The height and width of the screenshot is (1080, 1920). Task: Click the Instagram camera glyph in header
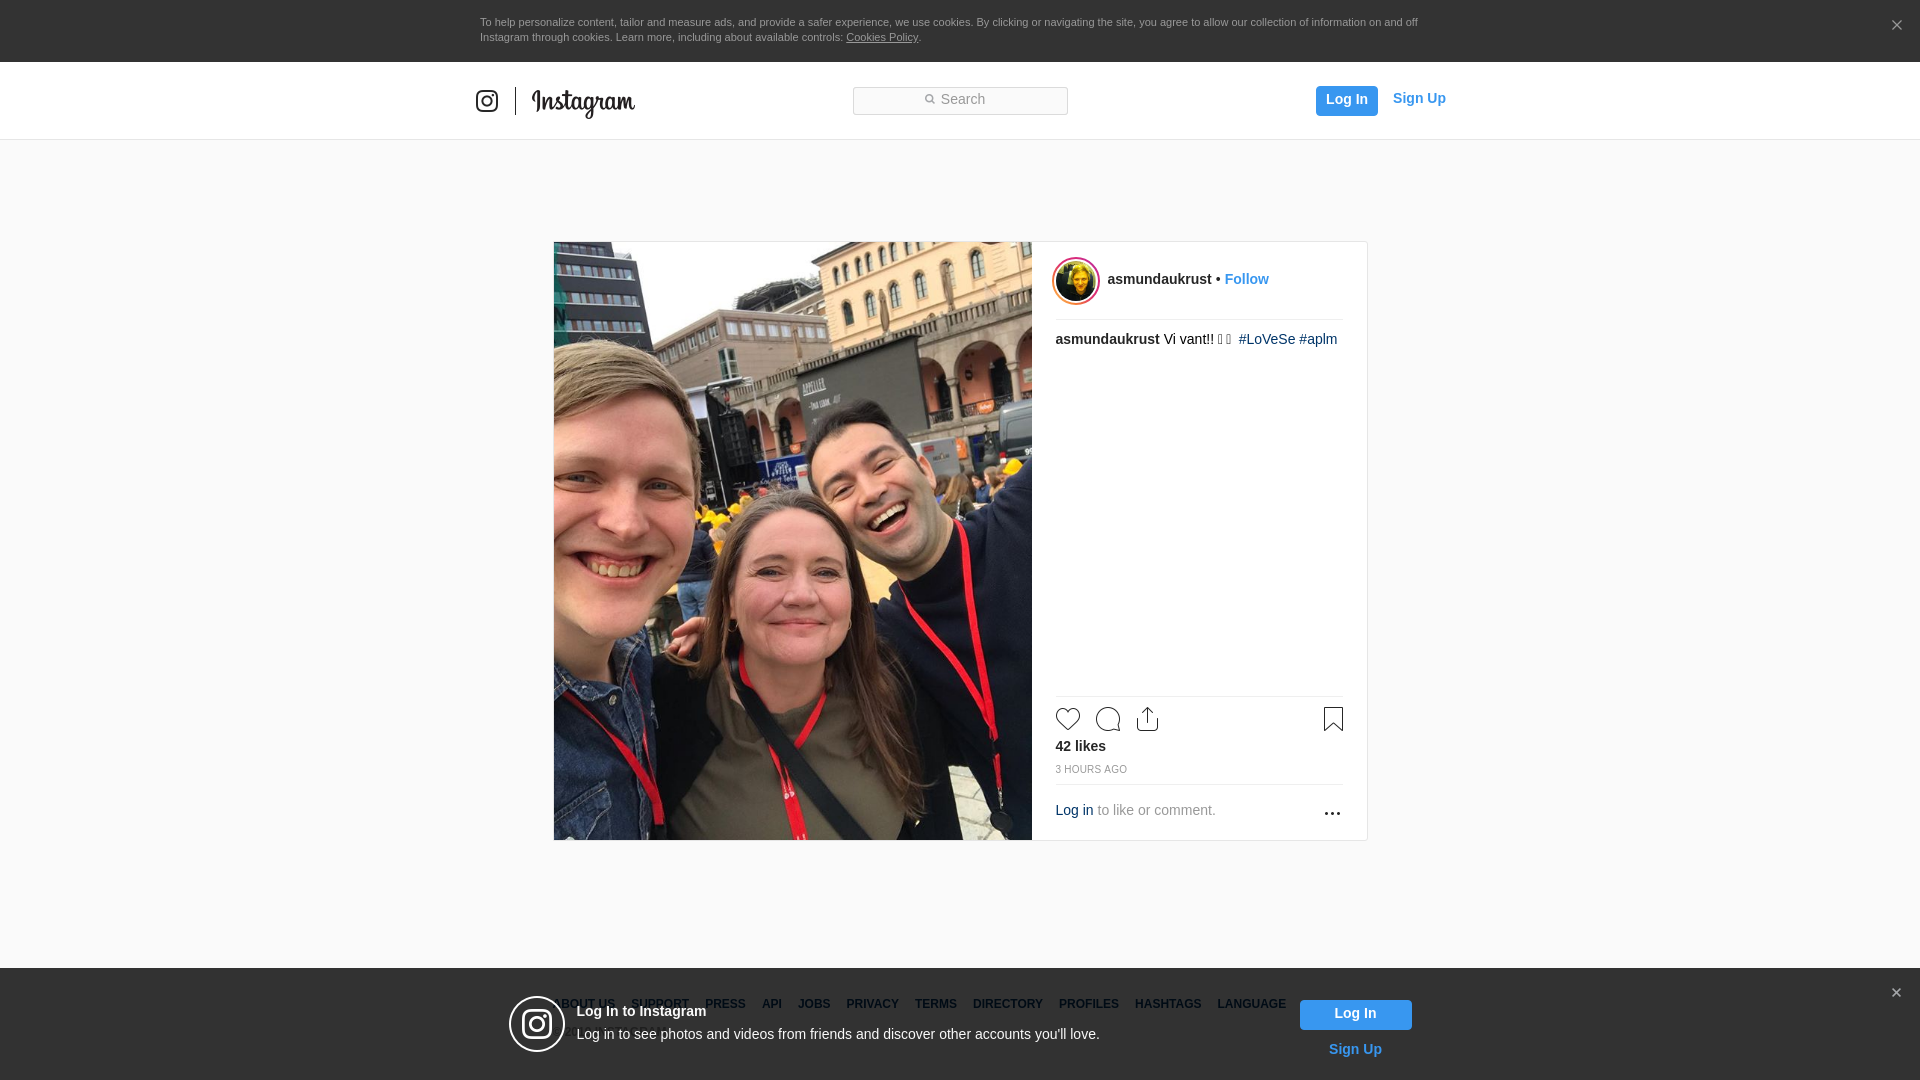point(487,101)
